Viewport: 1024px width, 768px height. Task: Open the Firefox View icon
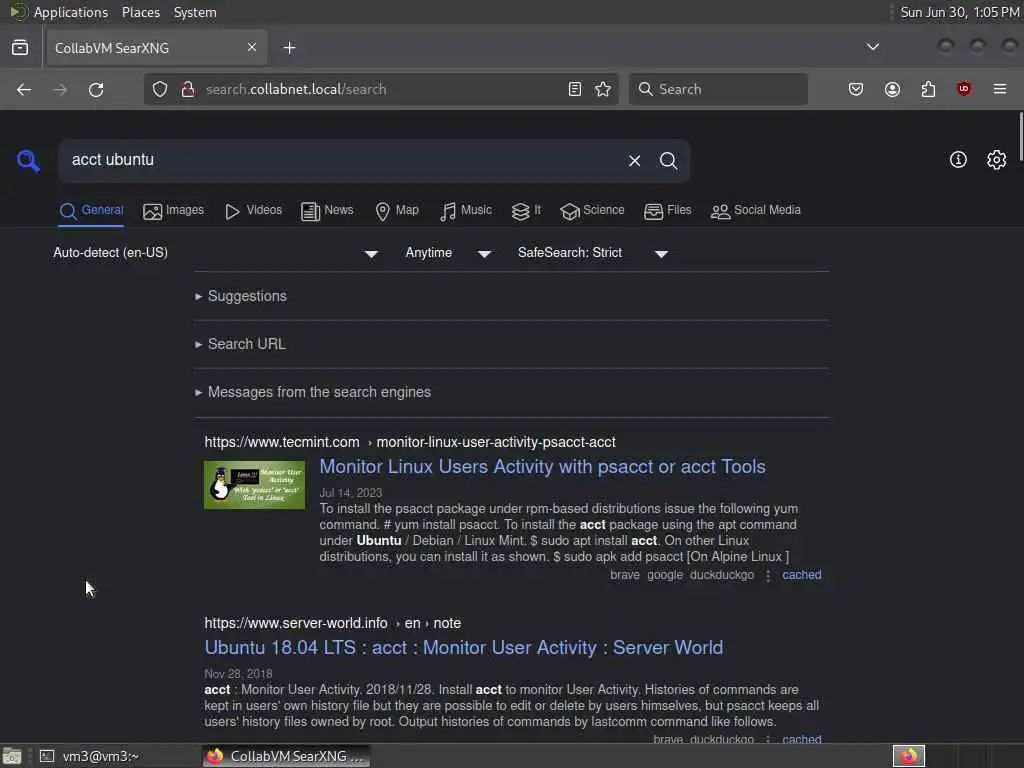[x=20, y=48]
